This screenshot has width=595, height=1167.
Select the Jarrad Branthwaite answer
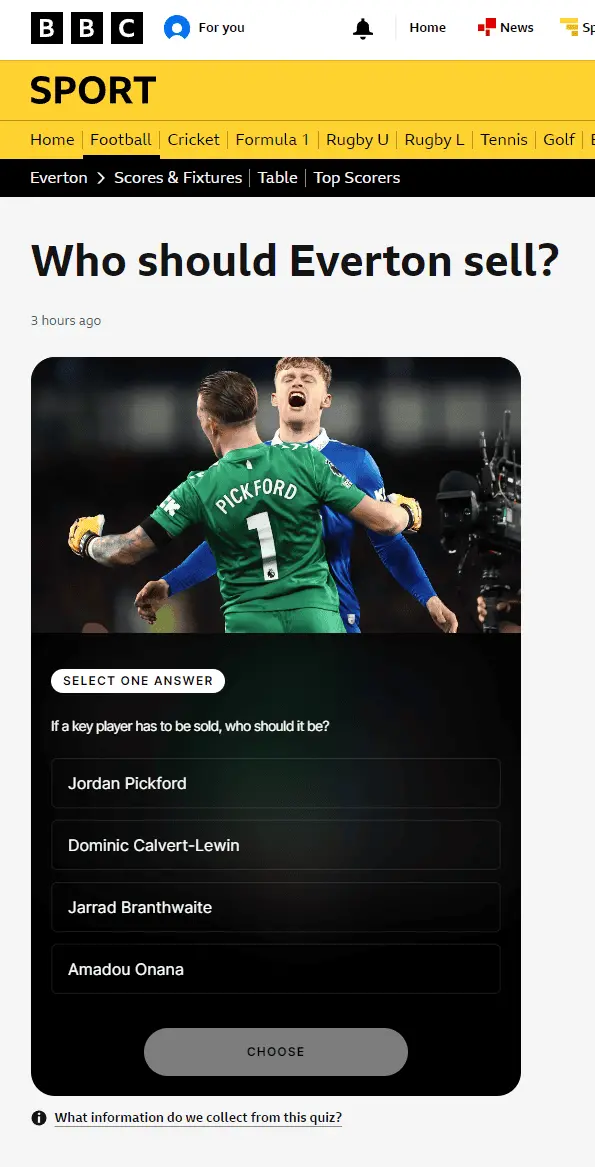pyautogui.click(x=276, y=907)
